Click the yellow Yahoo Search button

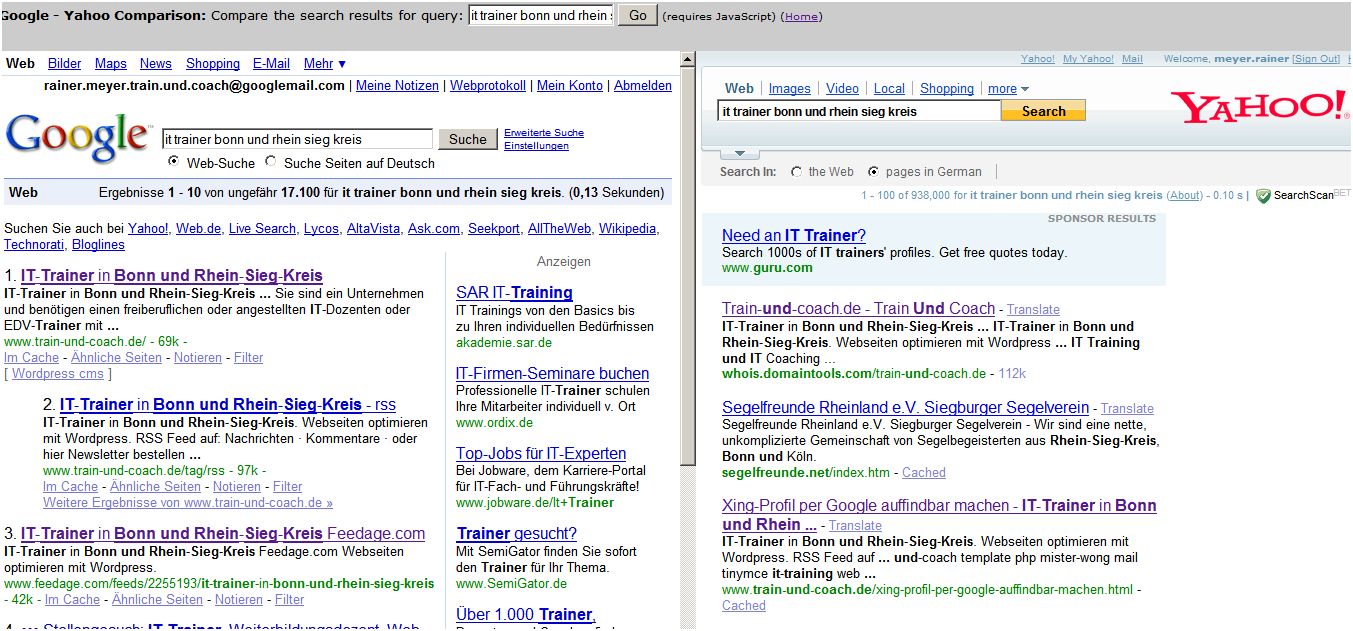point(1043,111)
